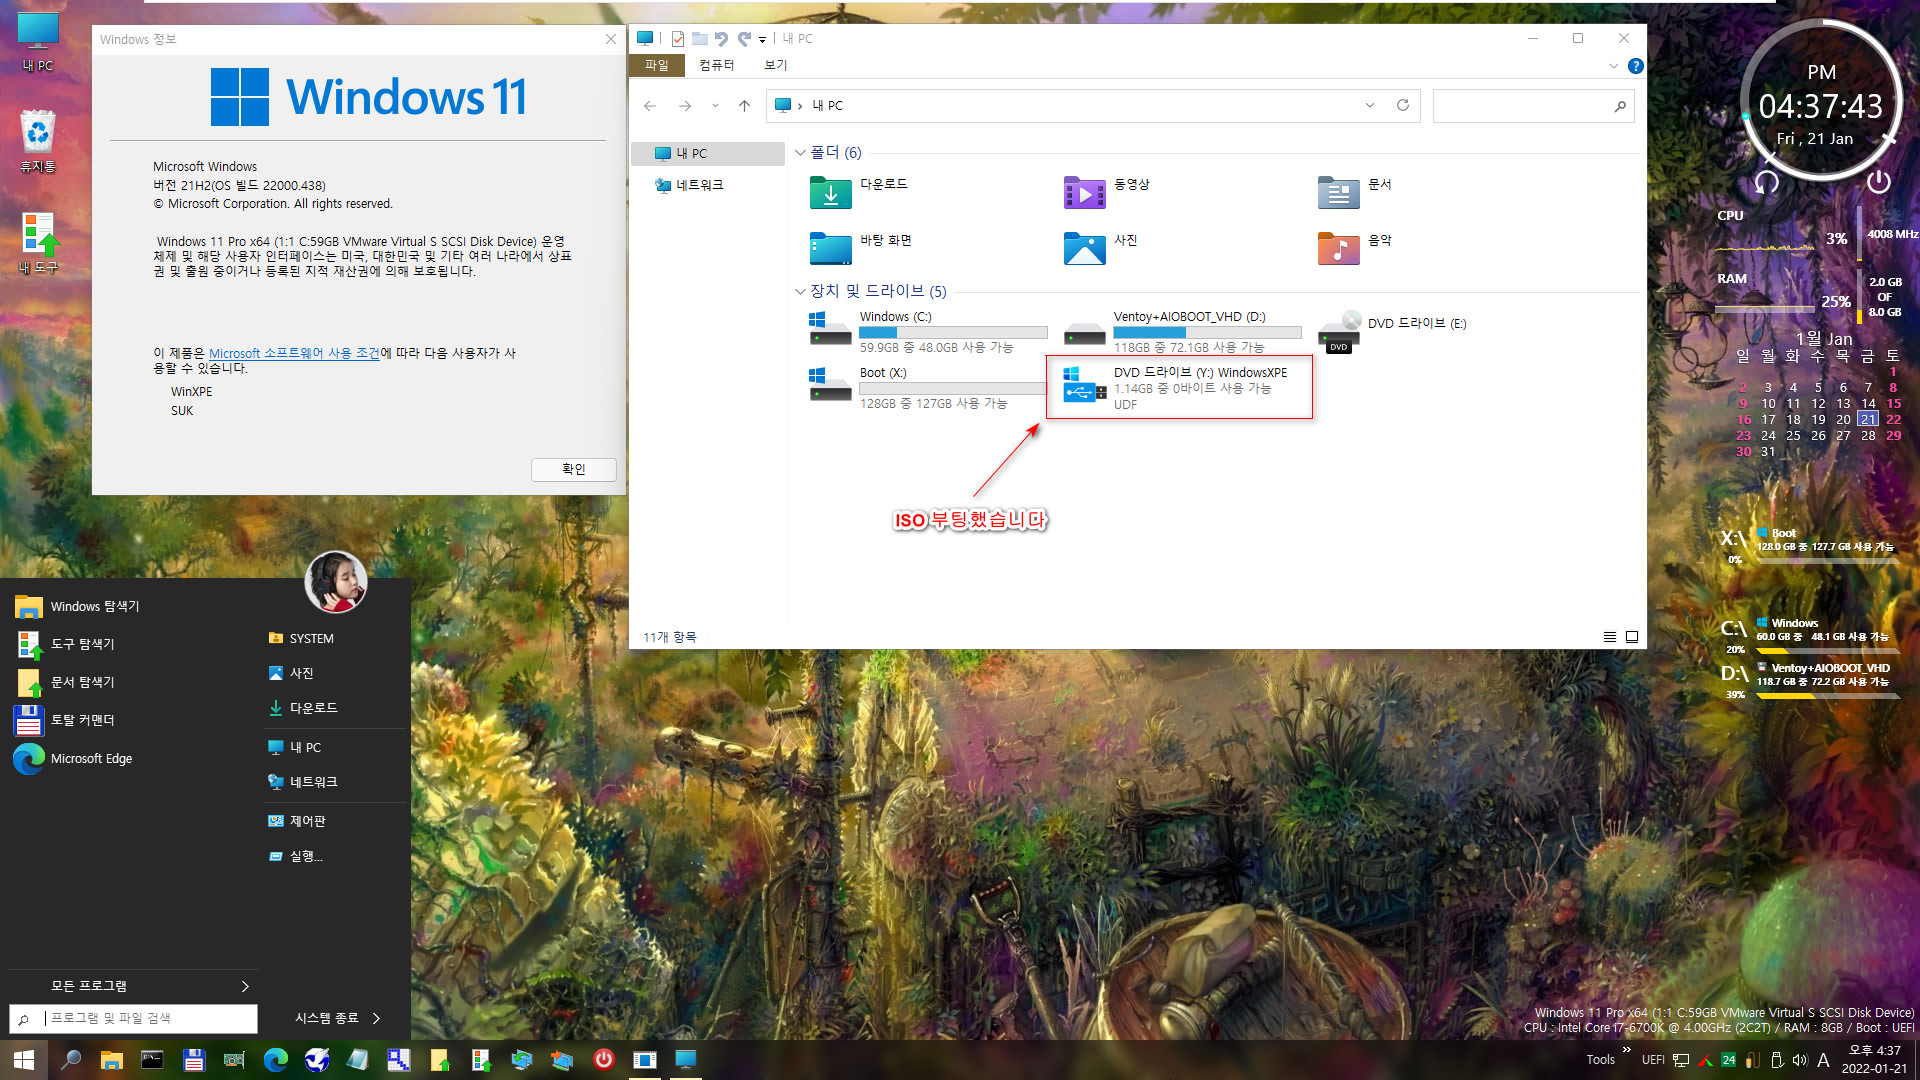This screenshot has width=1920, height=1080.
Task: Select 네트워크 in Explorer navigation pane
Action: (x=689, y=185)
